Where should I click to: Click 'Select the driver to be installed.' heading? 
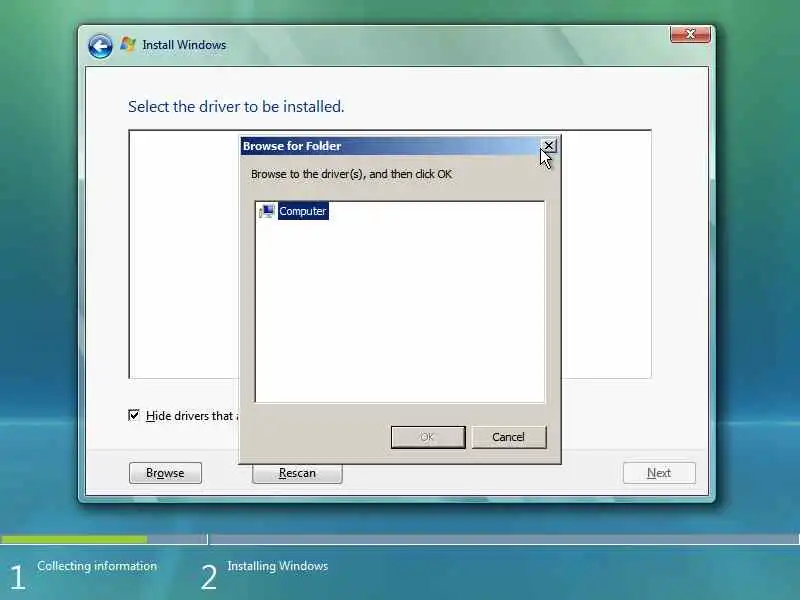click(236, 107)
